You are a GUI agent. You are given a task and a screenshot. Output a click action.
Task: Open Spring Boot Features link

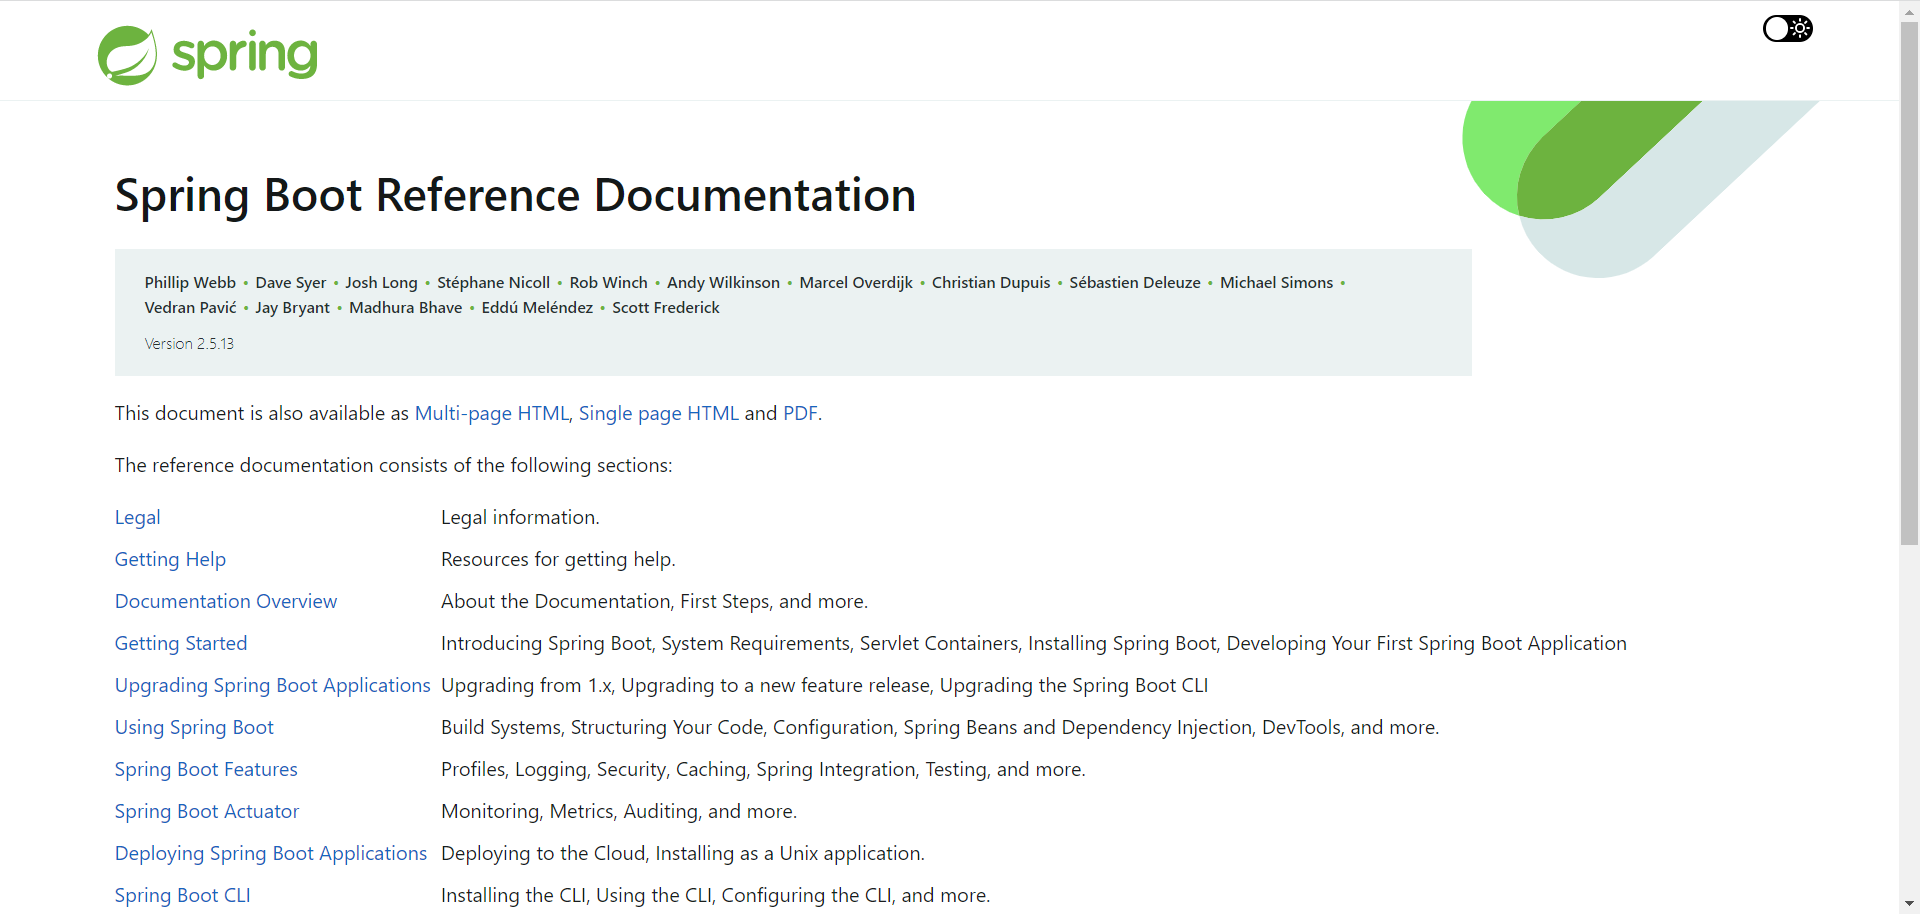tap(206, 769)
